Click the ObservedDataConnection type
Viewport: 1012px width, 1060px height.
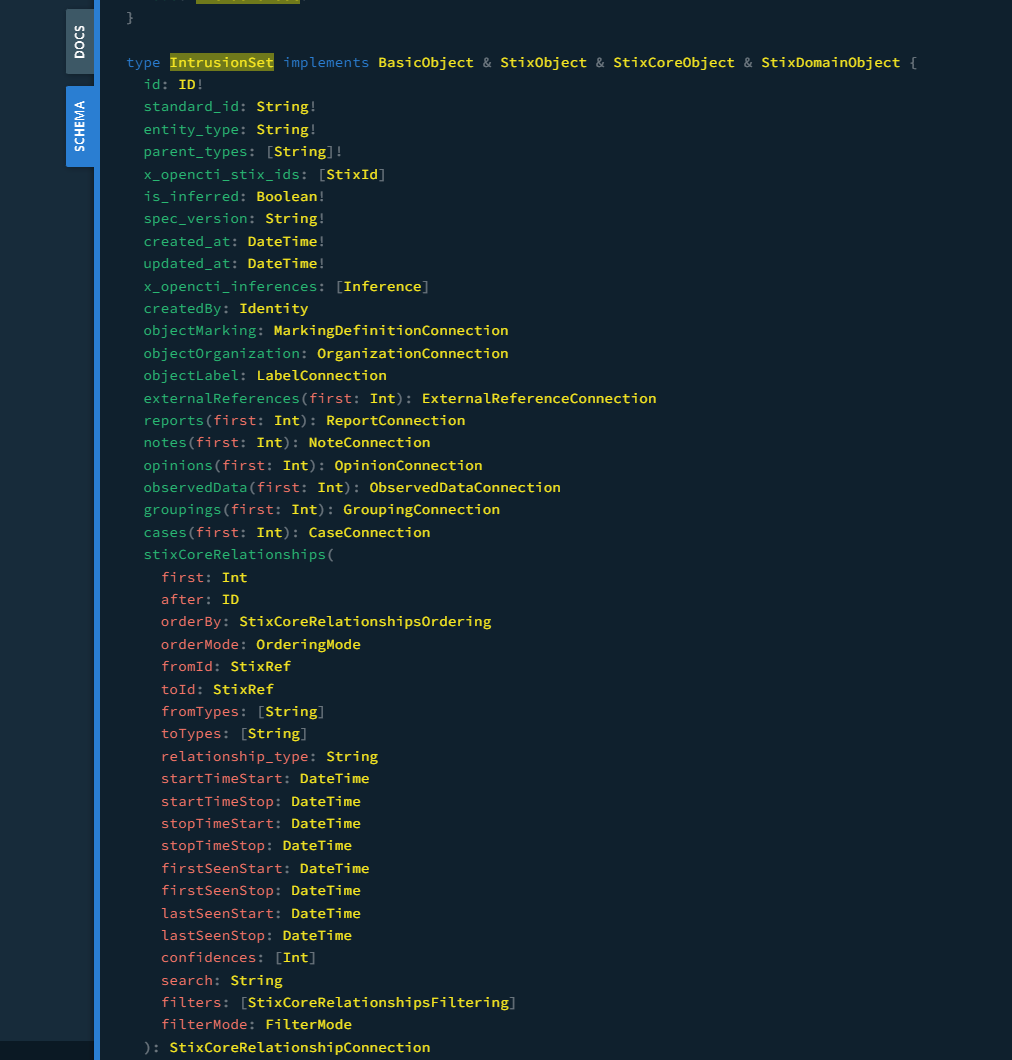click(x=465, y=487)
